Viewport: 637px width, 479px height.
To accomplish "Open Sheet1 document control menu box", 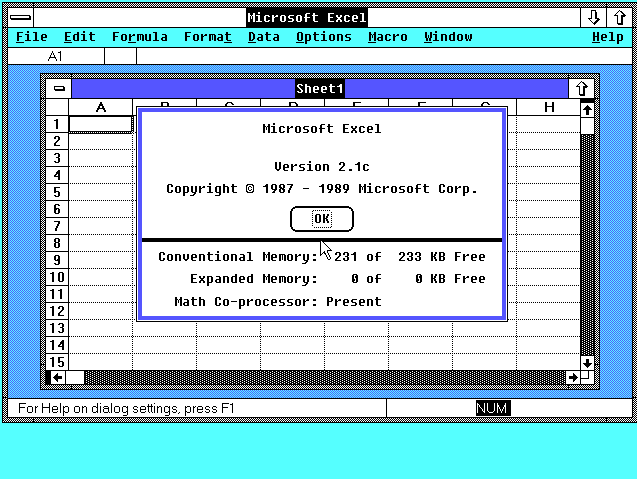I will pos(60,89).
